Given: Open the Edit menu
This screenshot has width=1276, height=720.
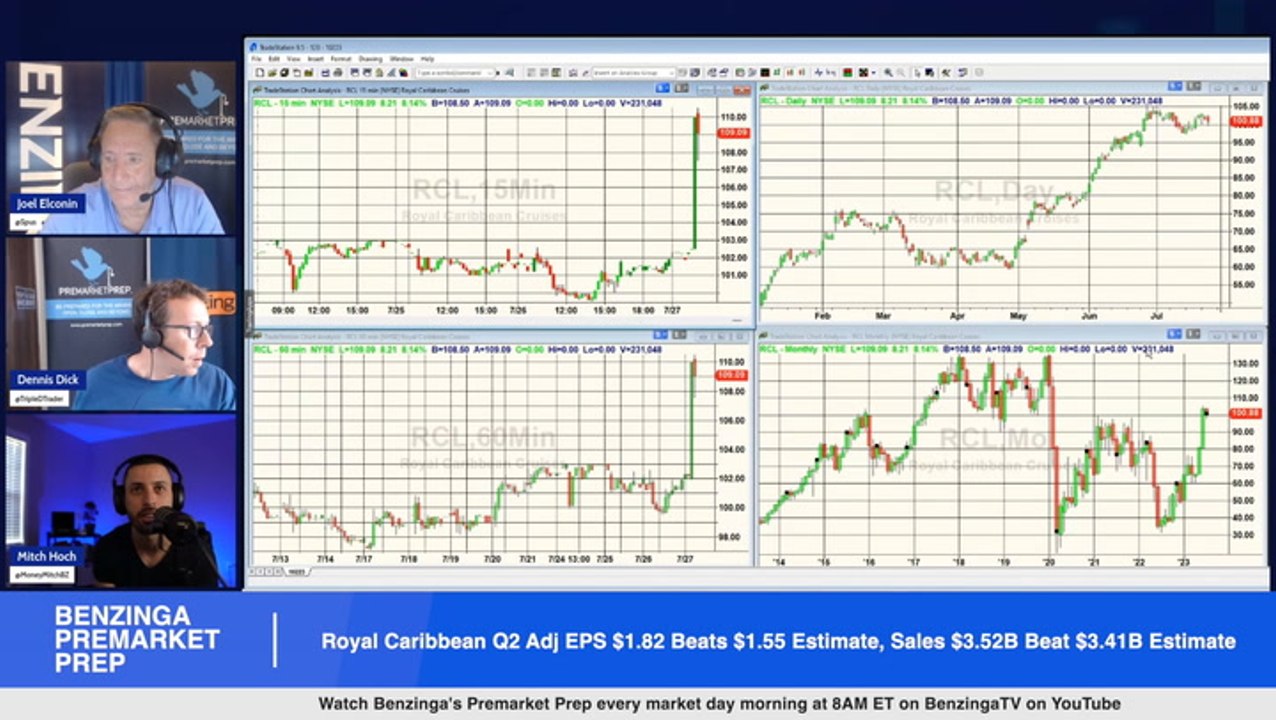Looking at the screenshot, I should point(274,59).
